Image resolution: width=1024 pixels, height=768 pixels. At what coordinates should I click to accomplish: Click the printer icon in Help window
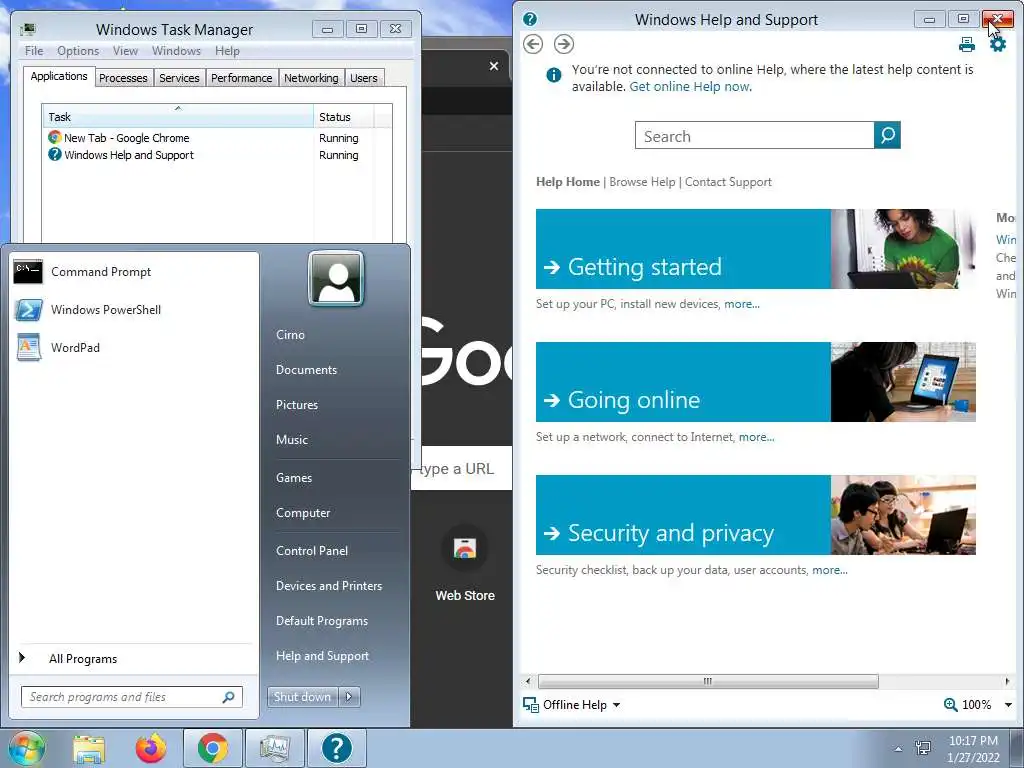coord(967,44)
